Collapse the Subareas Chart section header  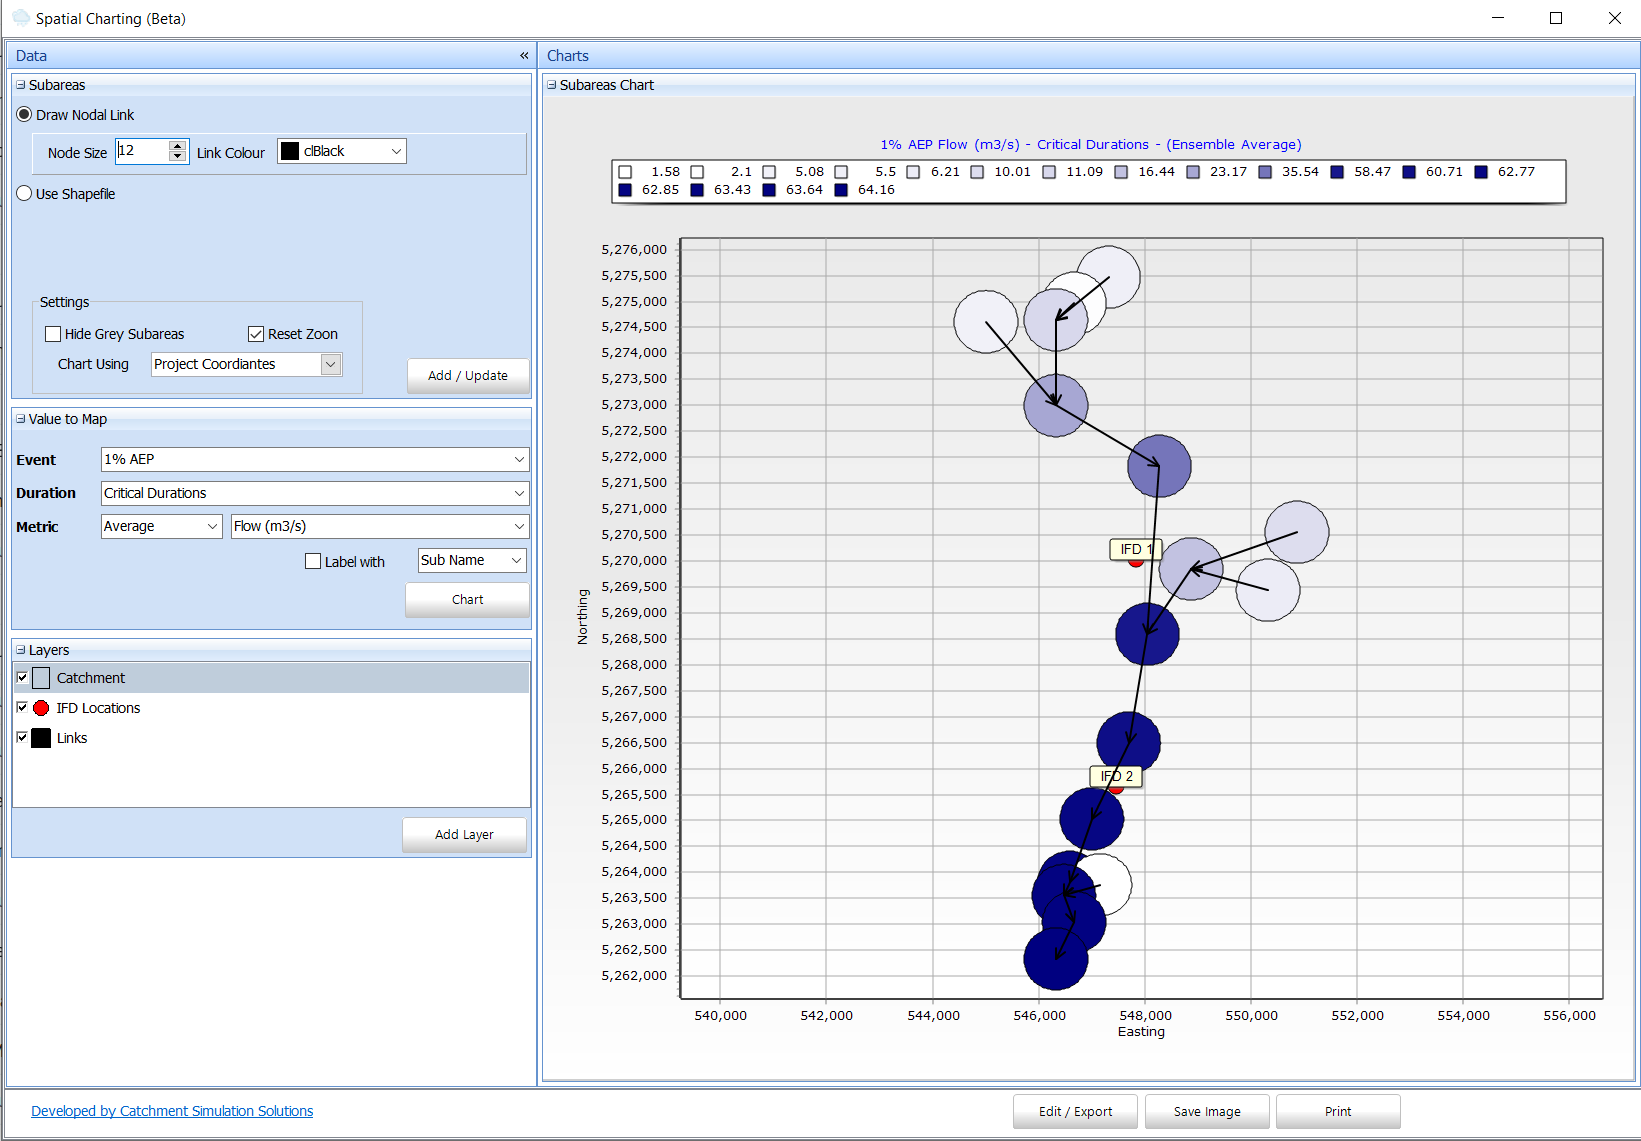551,85
